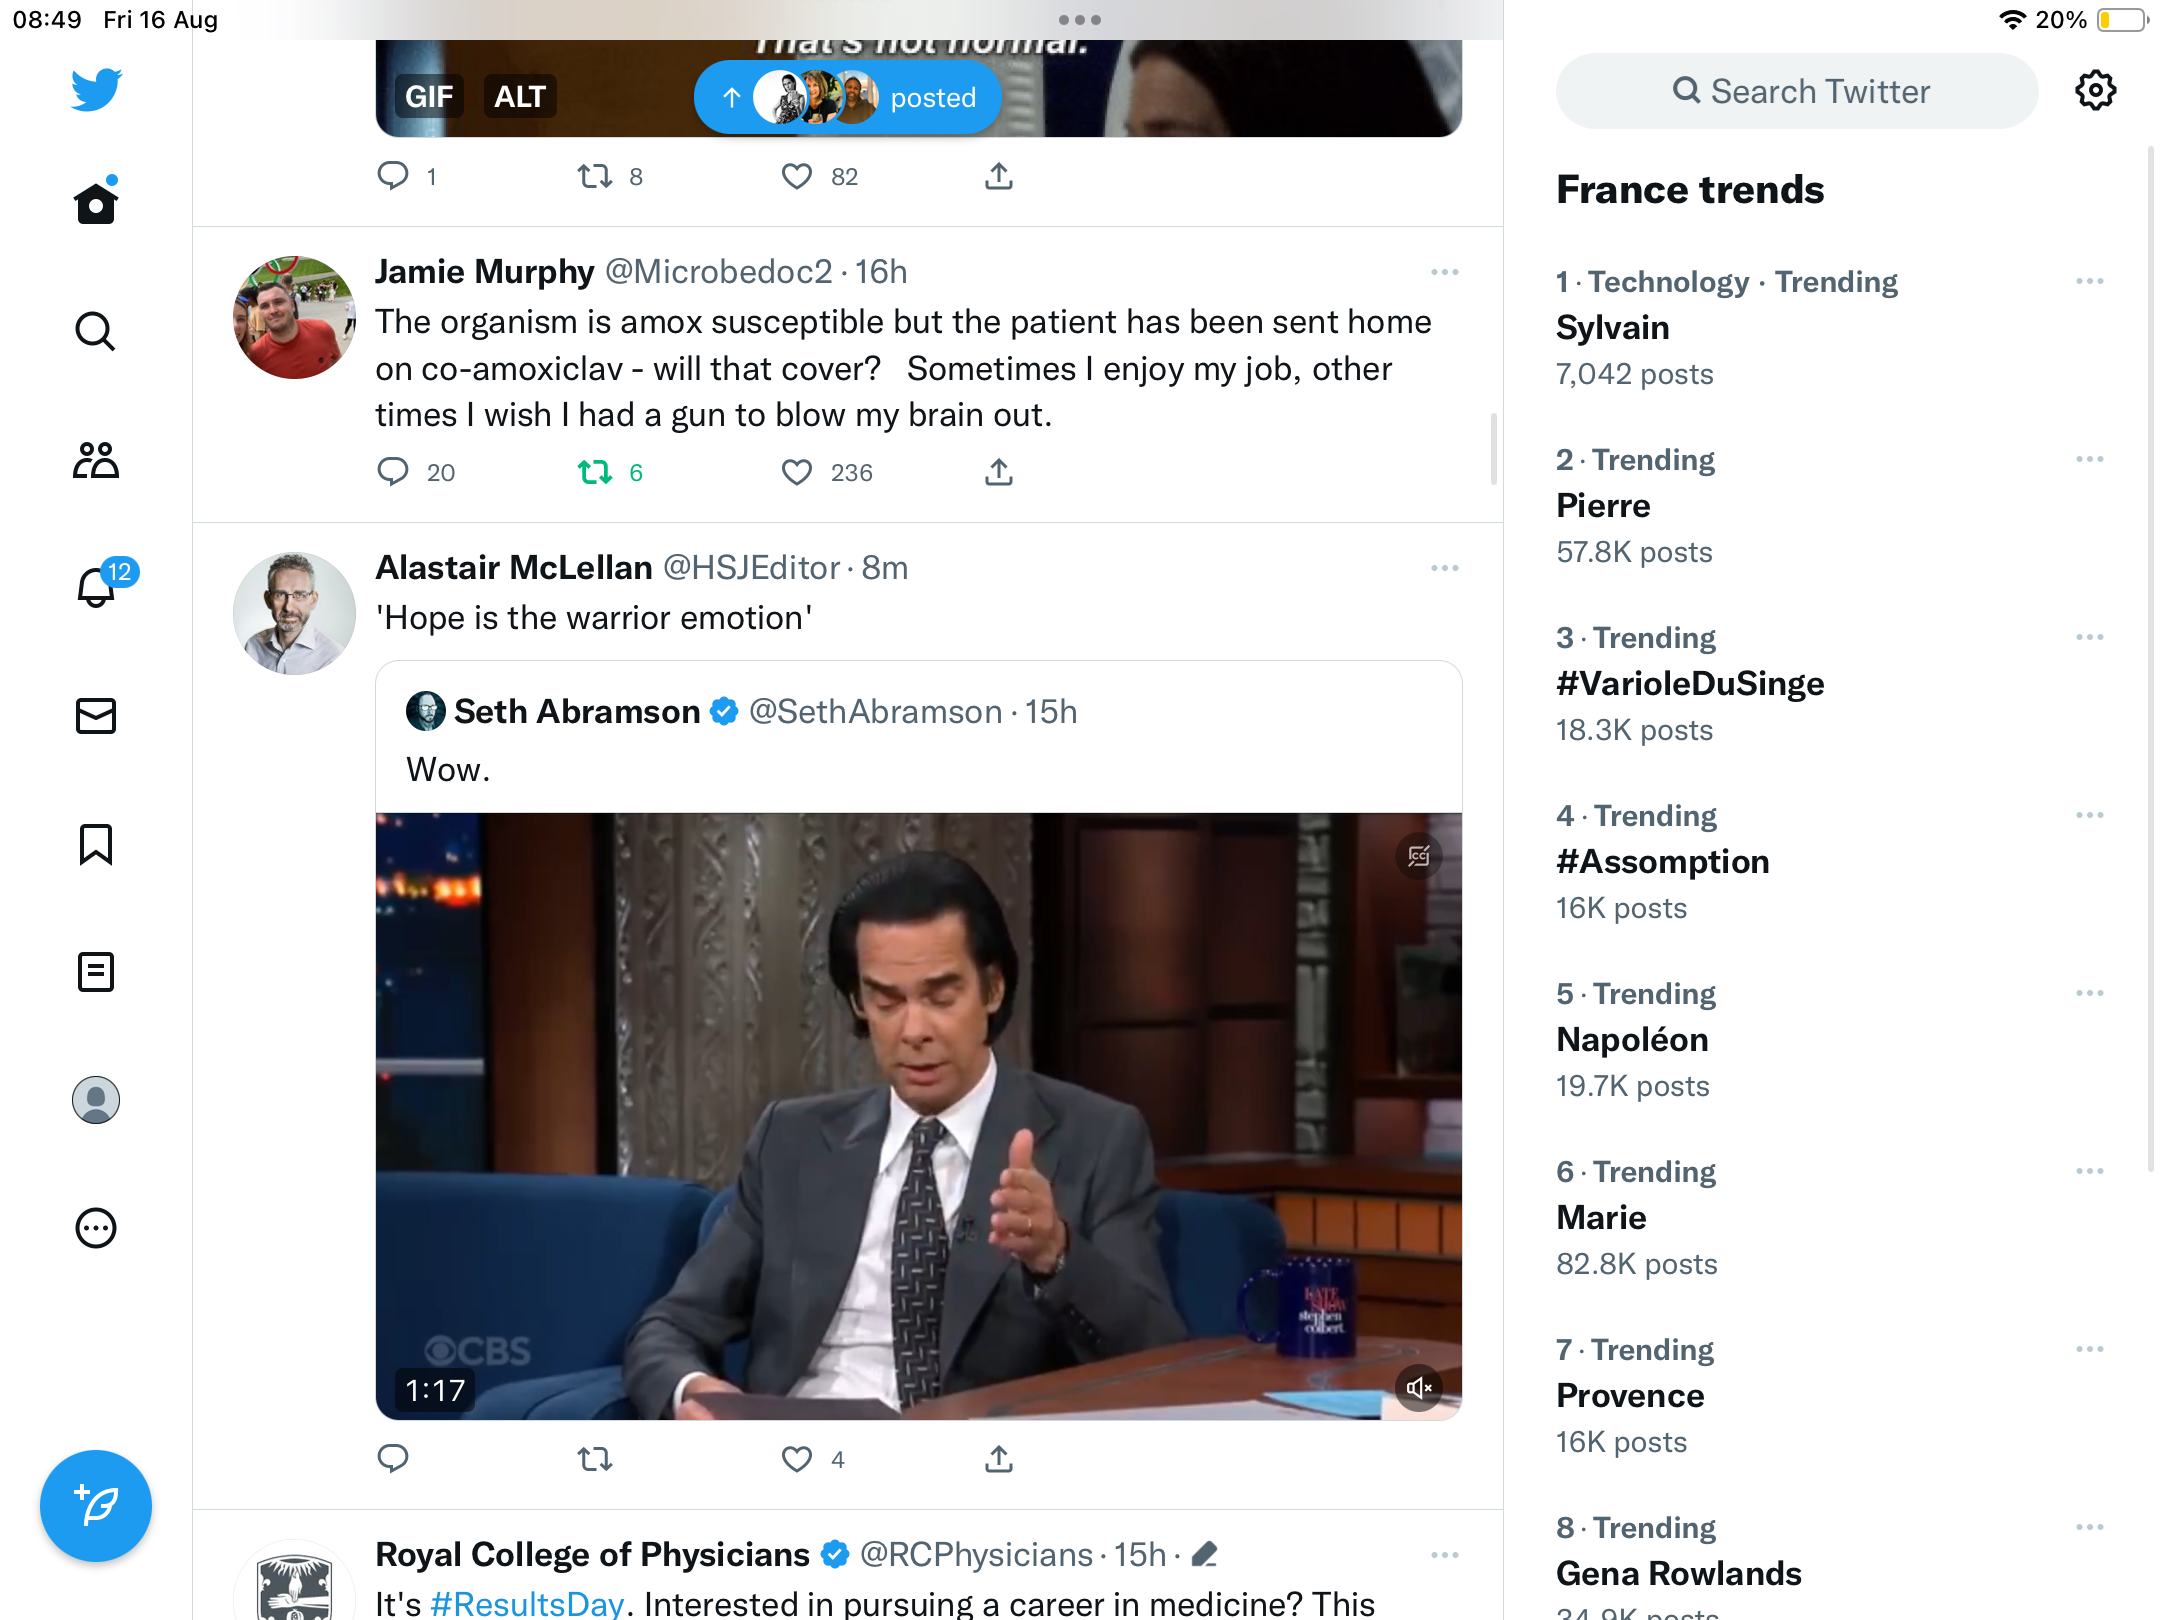This screenshot has width=2160, height=1620.
Task: Tap the iPad multitasking three dots
Action: coord(1080,20)
